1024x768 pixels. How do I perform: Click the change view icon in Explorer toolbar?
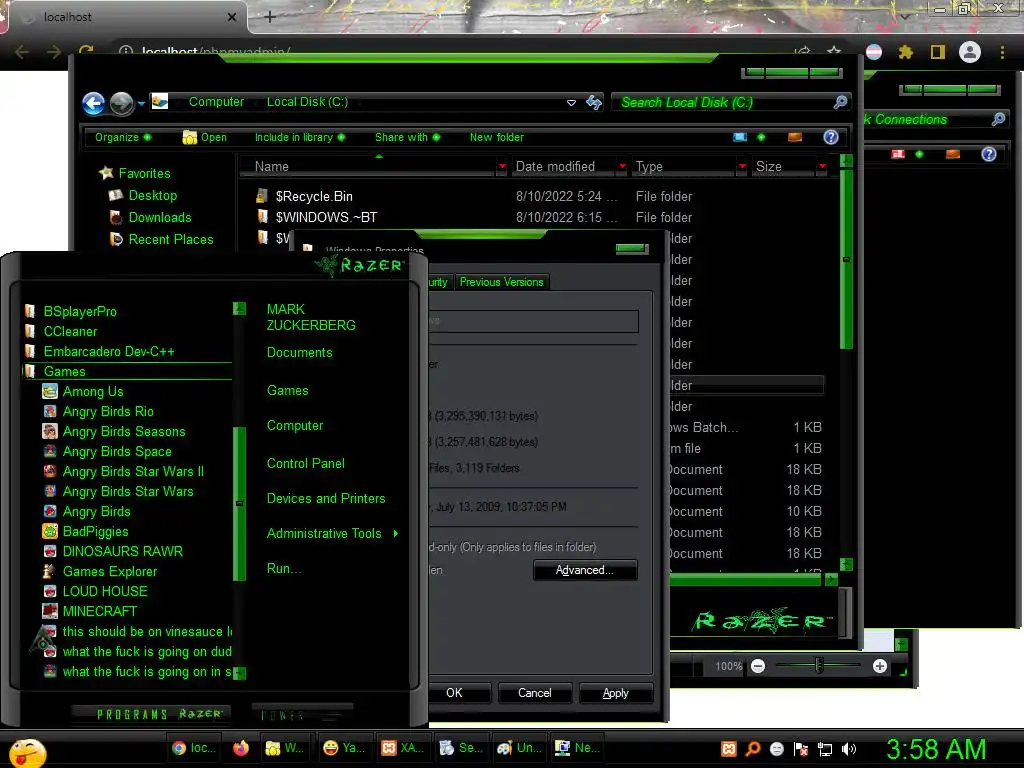740,137
